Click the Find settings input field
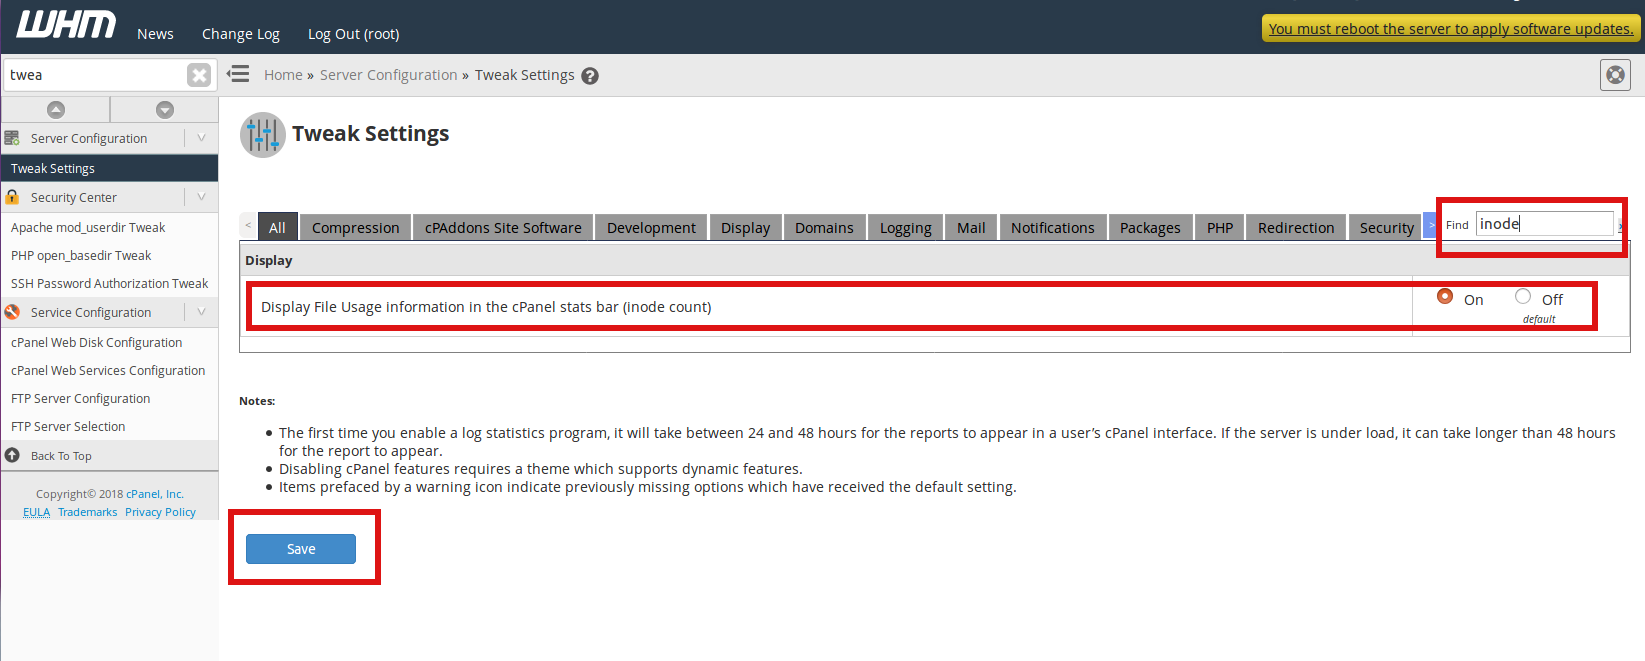The image size is (1645, 661). click(1544, 224)
